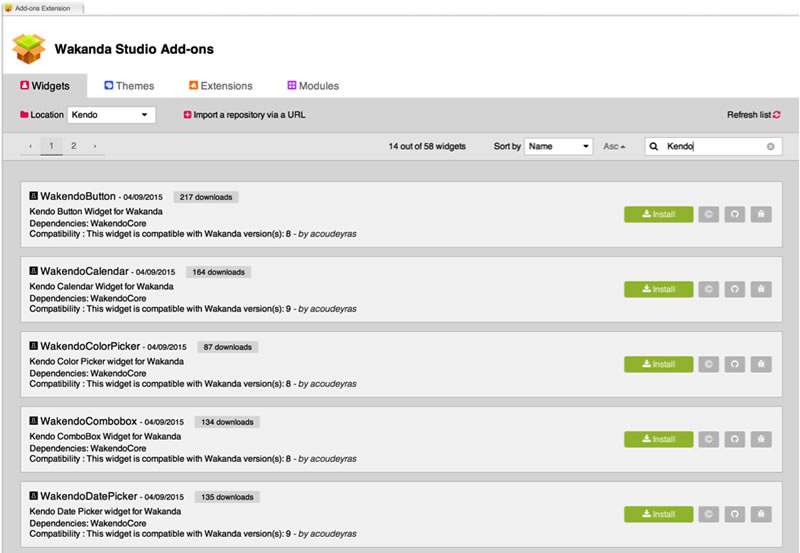The width and height of the screenshot is (800, 553).
Task: Open GitHub repository for WakendoCombobox
Action: (734, 439)
